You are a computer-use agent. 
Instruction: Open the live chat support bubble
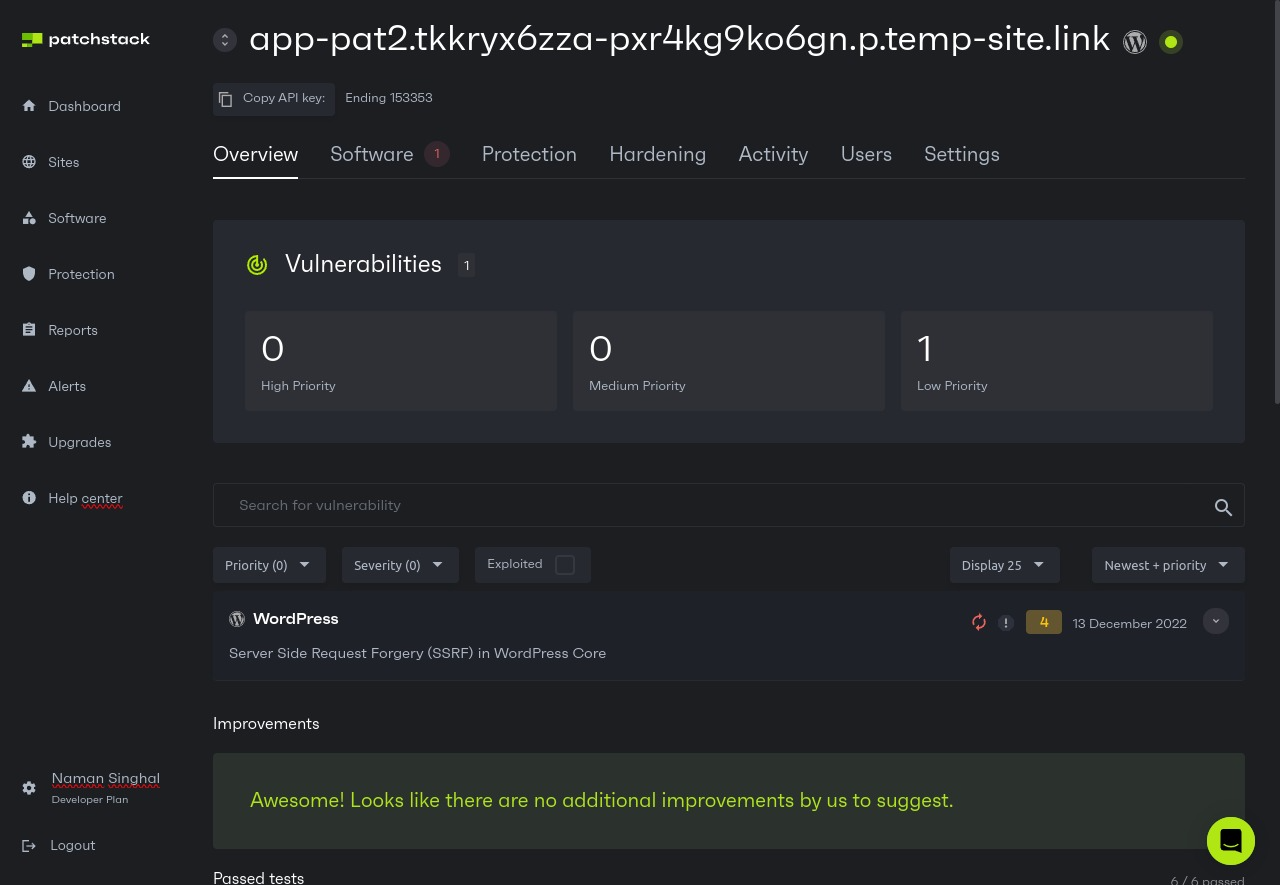coord(1231,841)
